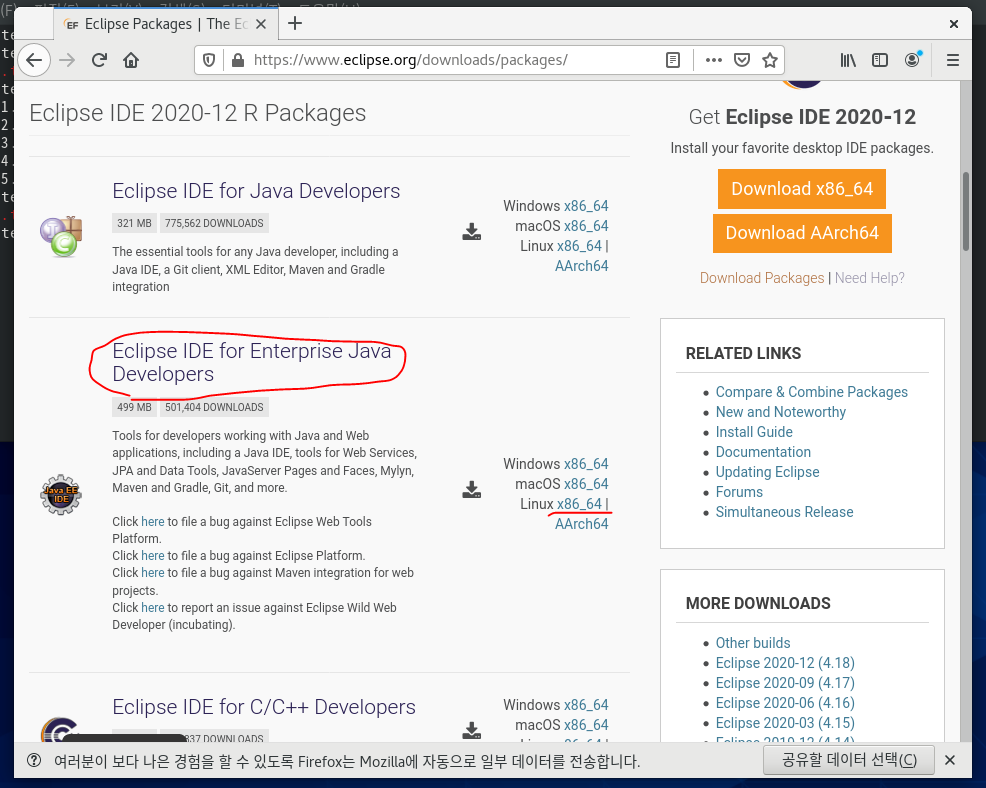This screenshot has width=986, height=788.
Task: Download Java Developers macOS x86_64
Action: pos(586,226)
